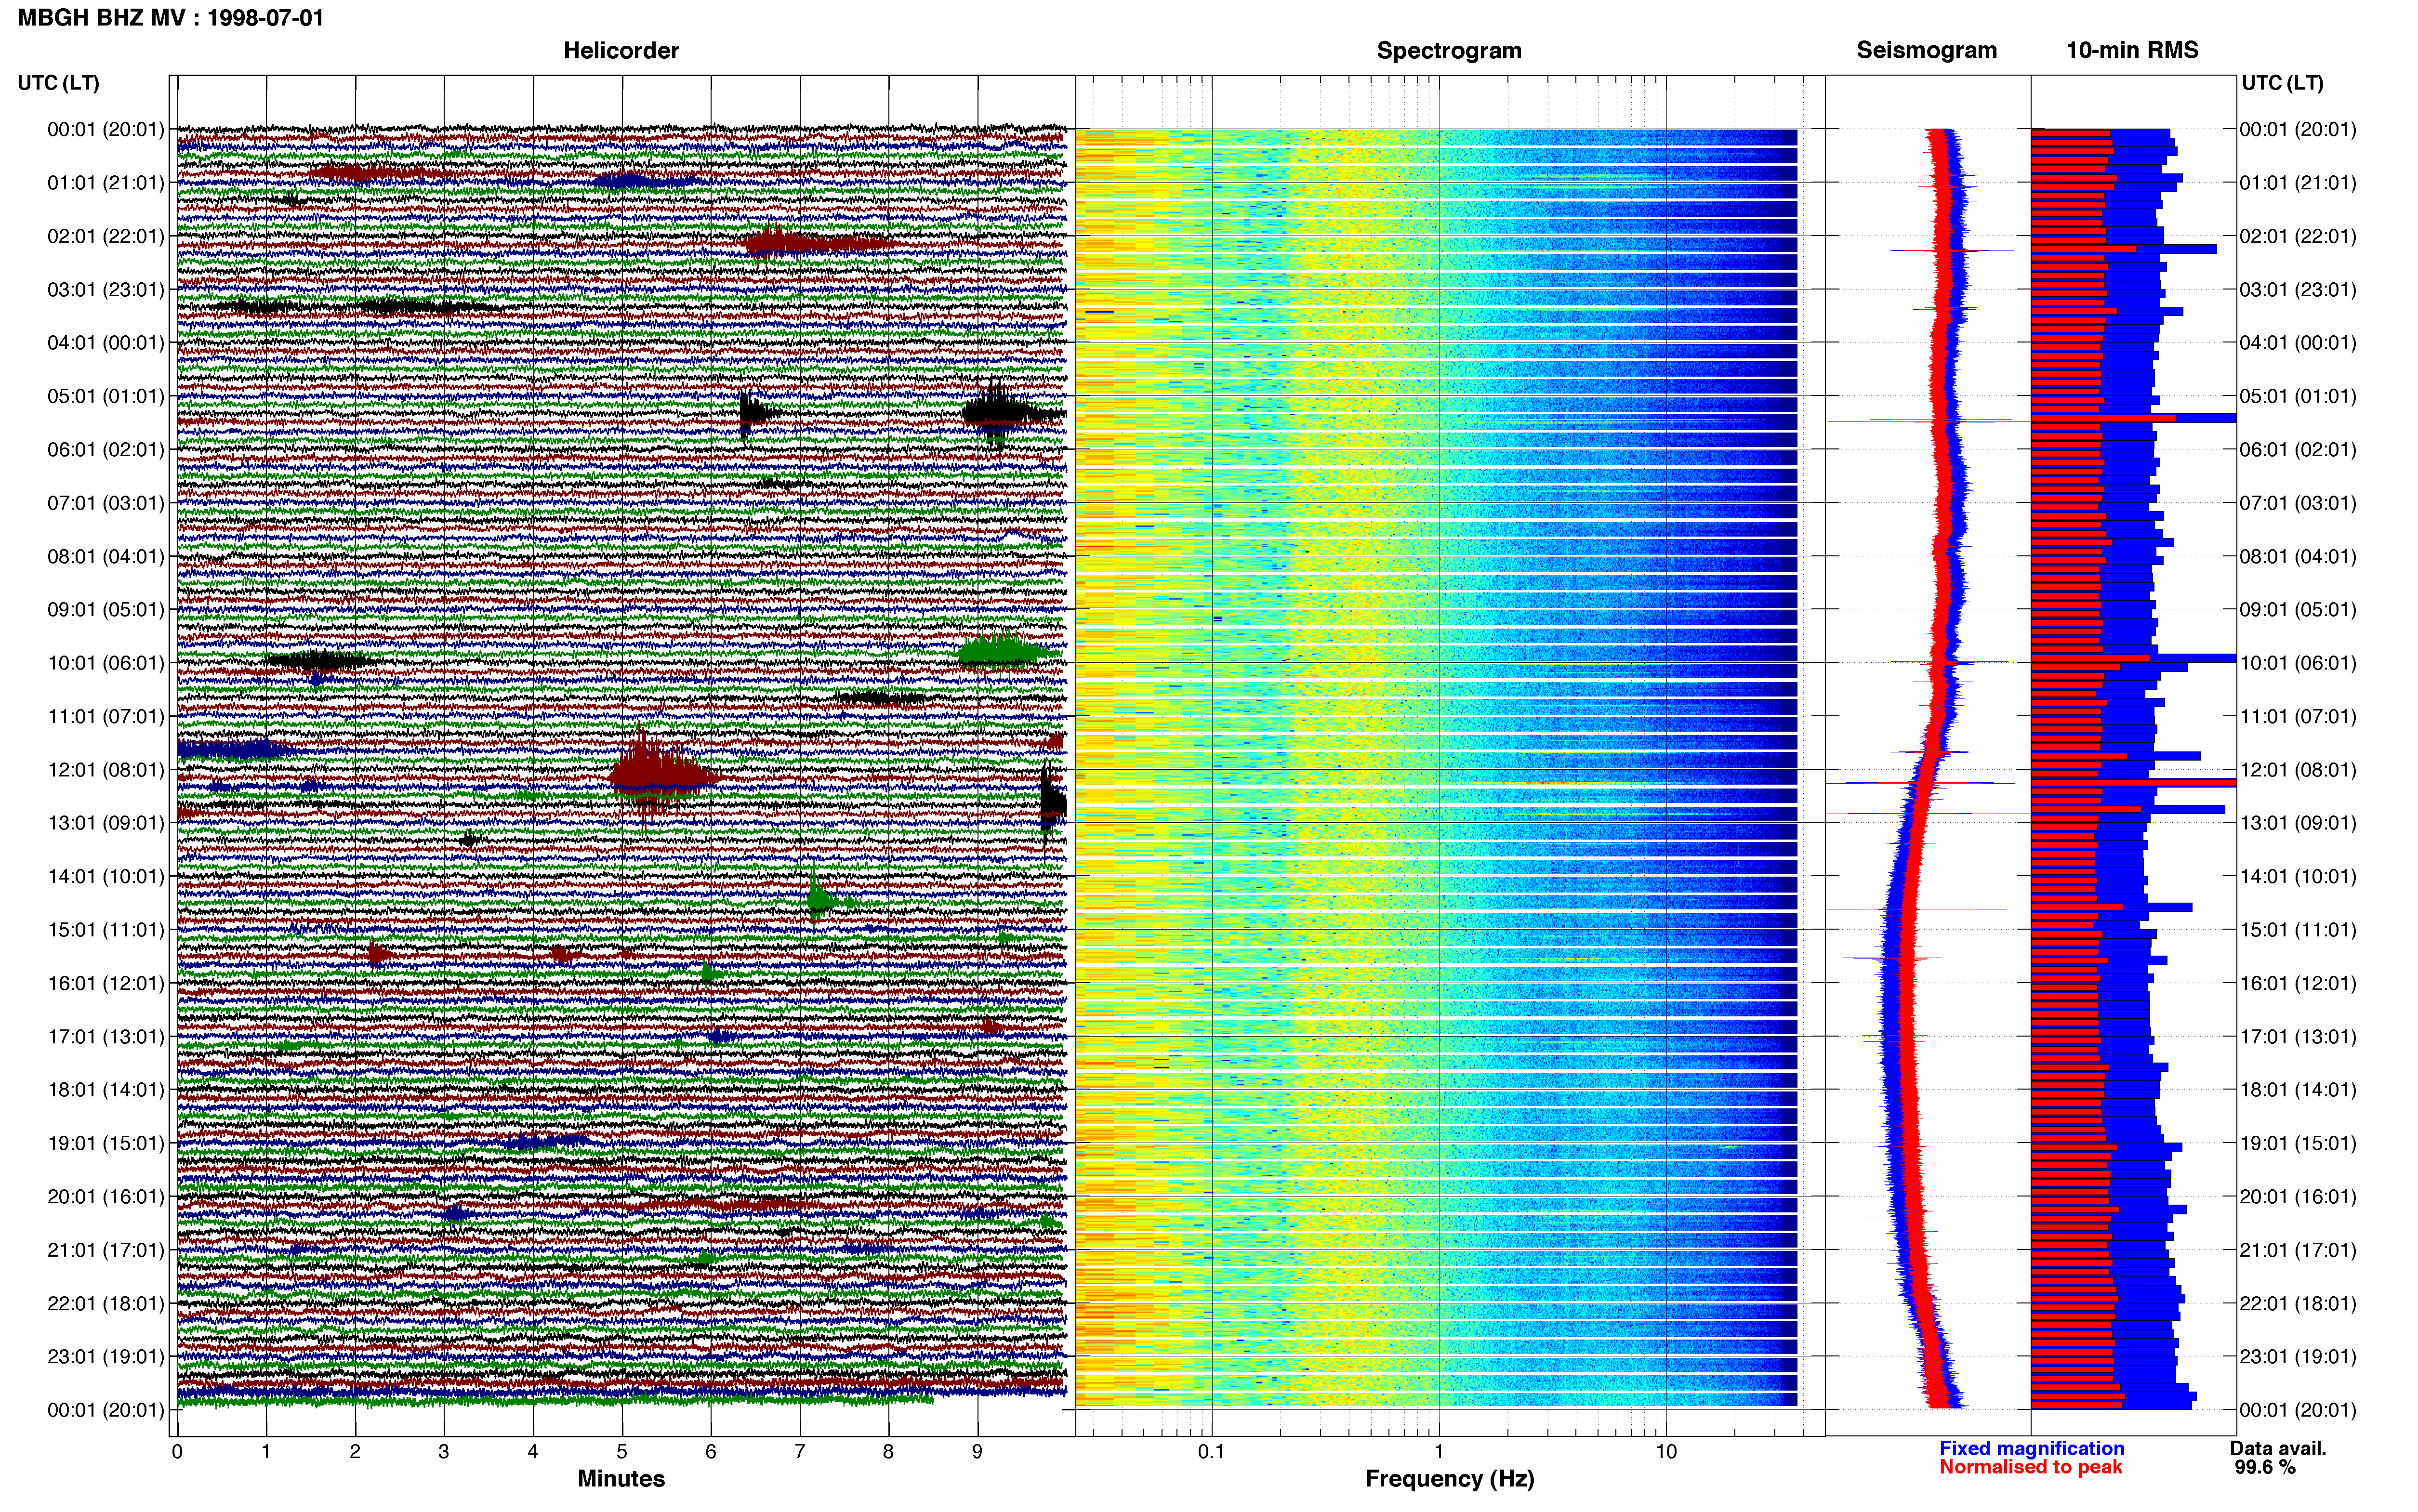Click "02:01 (22:01)" label beside the Helicorder
Viewport: 2418px width, 1512px height.
point(106,236)
